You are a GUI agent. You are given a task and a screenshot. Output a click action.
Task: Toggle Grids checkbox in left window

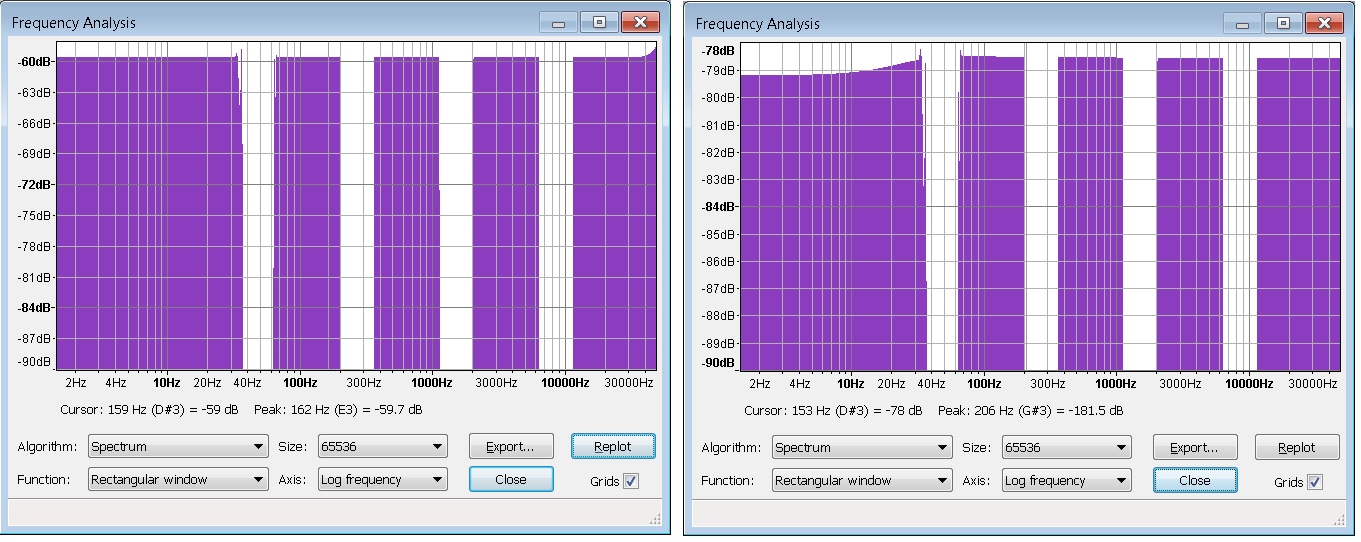point(630,481)
